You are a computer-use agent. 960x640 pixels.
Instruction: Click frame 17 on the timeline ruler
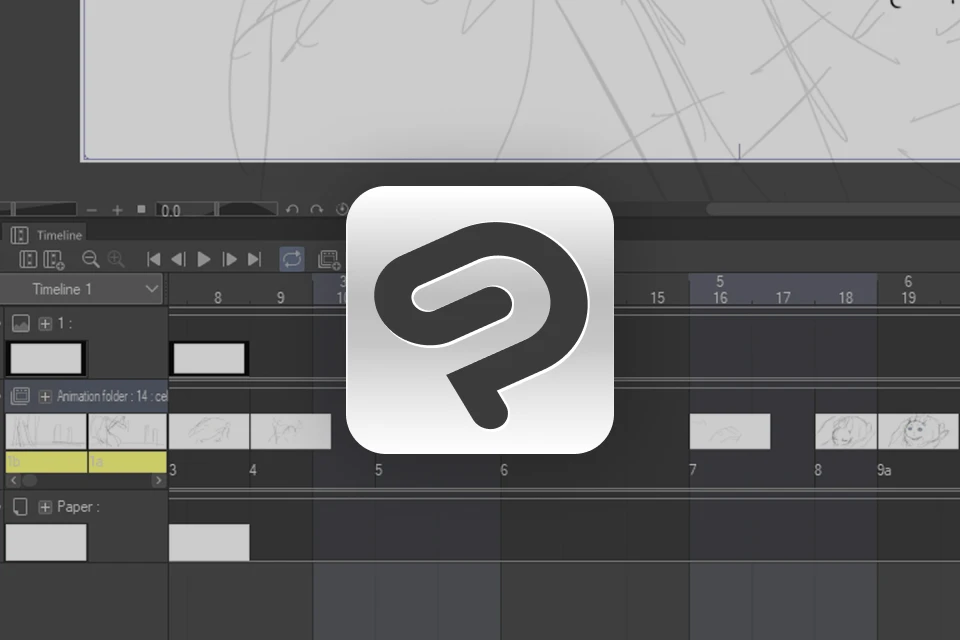tap(783, 298)
